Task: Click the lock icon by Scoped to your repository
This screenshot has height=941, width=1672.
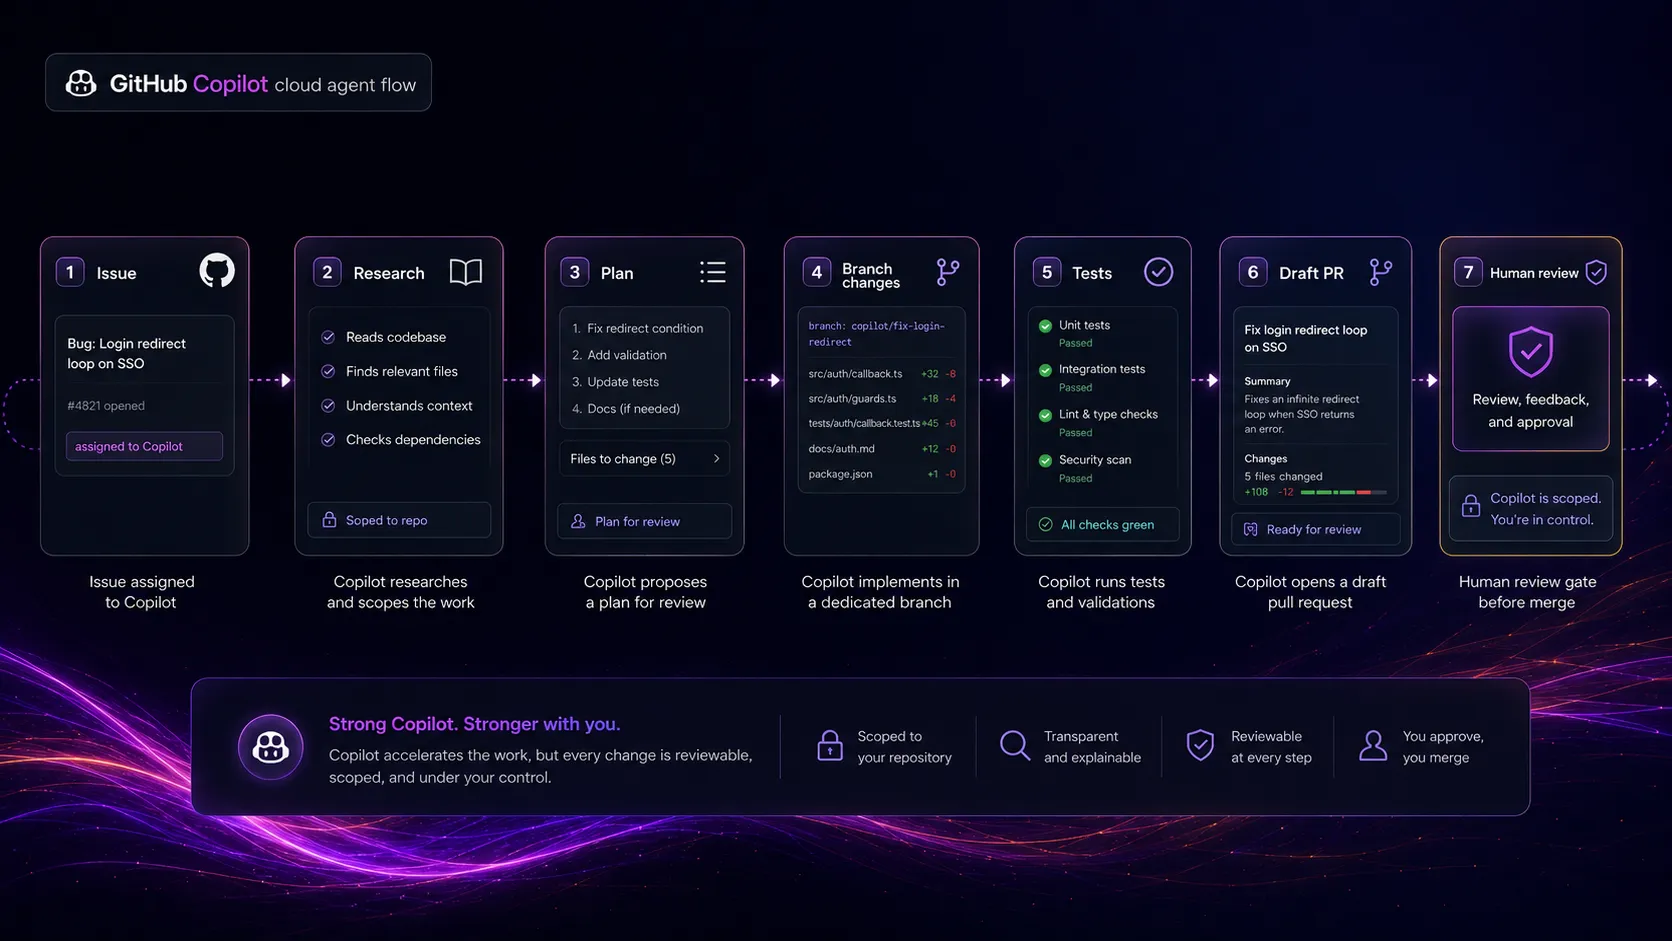Action: (830, 746)
